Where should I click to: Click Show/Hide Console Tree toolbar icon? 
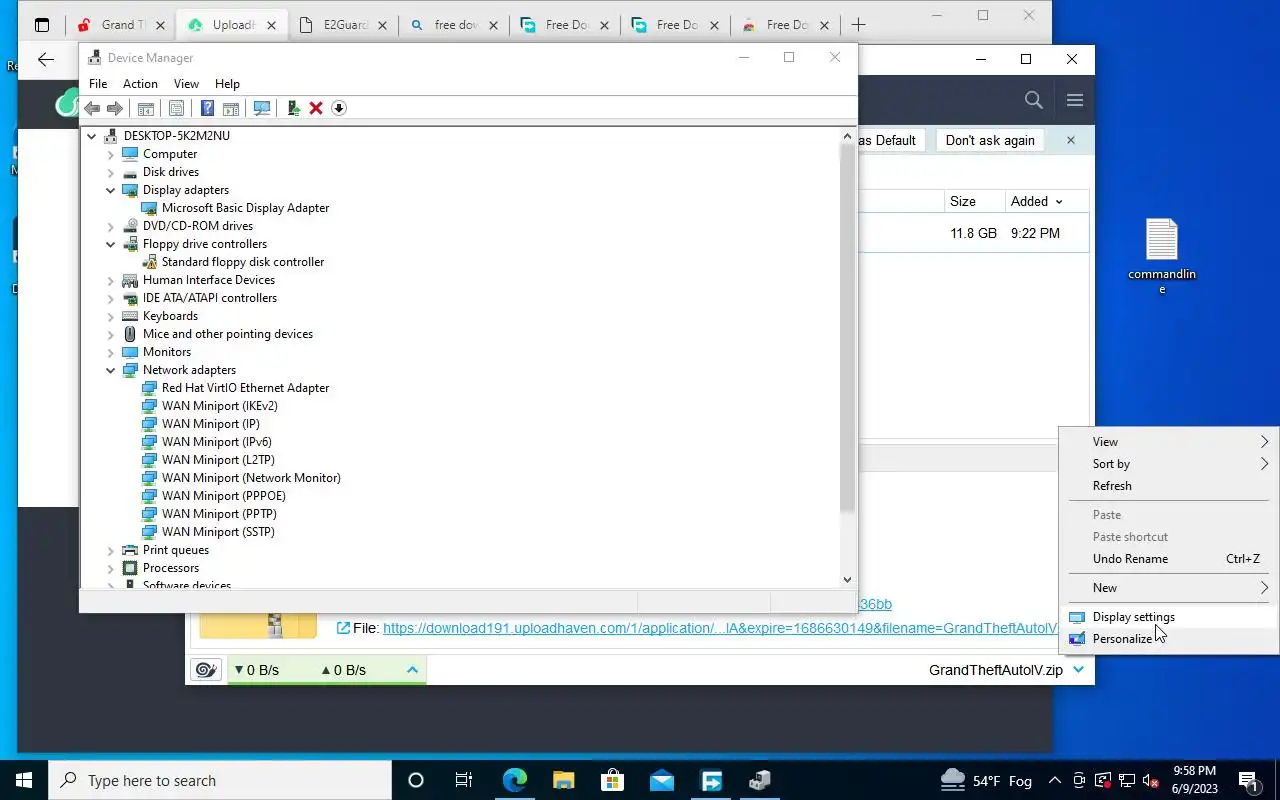coord(146,108)
